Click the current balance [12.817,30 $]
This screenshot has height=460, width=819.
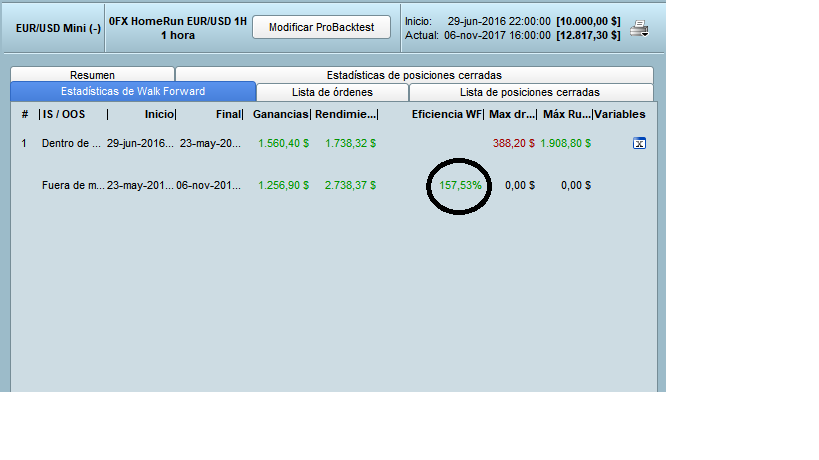pyautogui.click(x=588, y=36)
